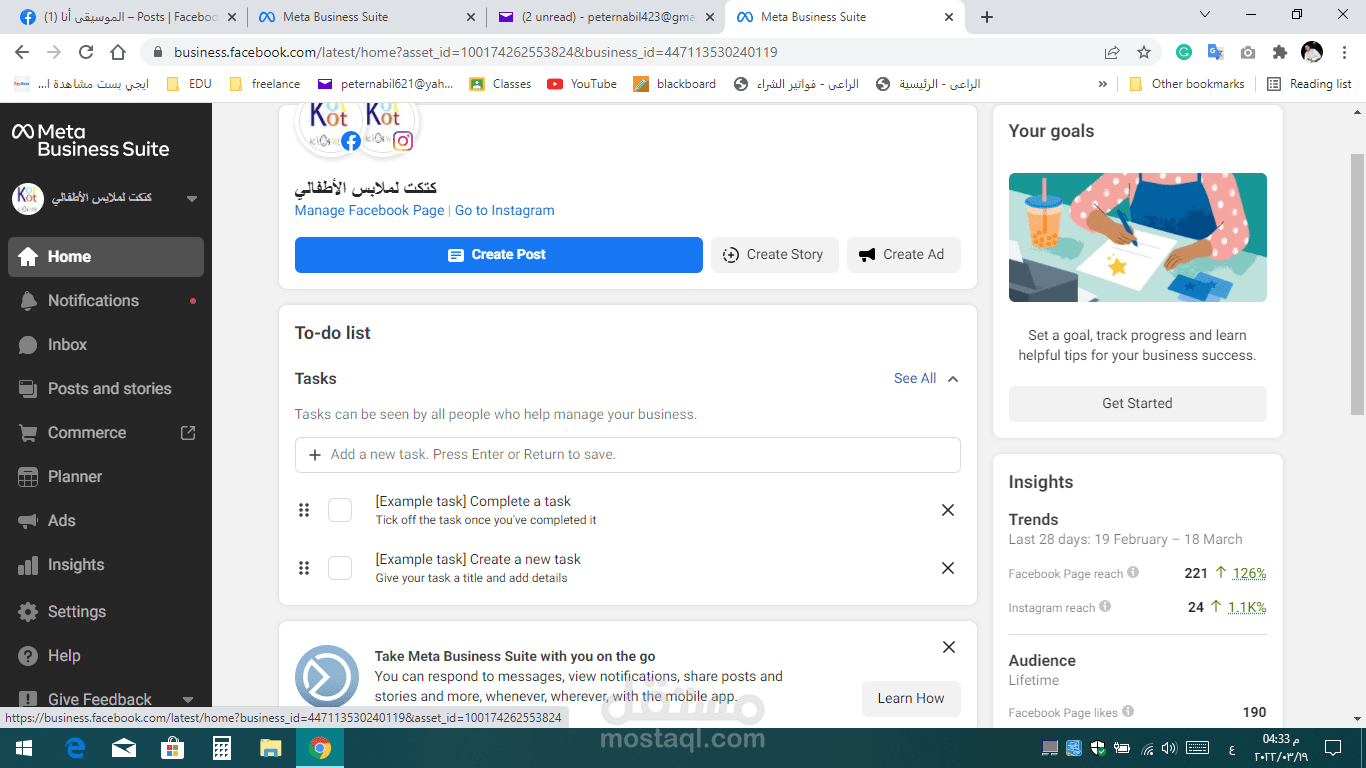Open the Grammarly extension icon
The height and width of the screenshot is (768, 1366).
click(x=1184, y=52)
